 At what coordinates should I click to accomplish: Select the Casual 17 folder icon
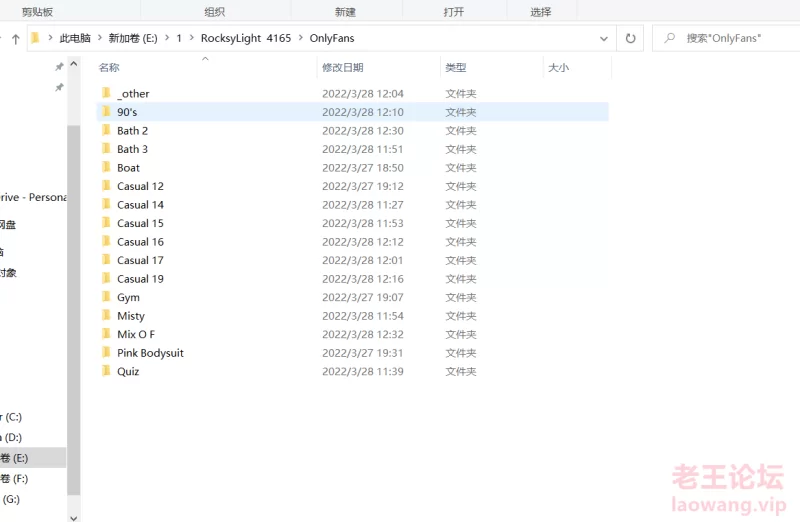click(106, 260)
